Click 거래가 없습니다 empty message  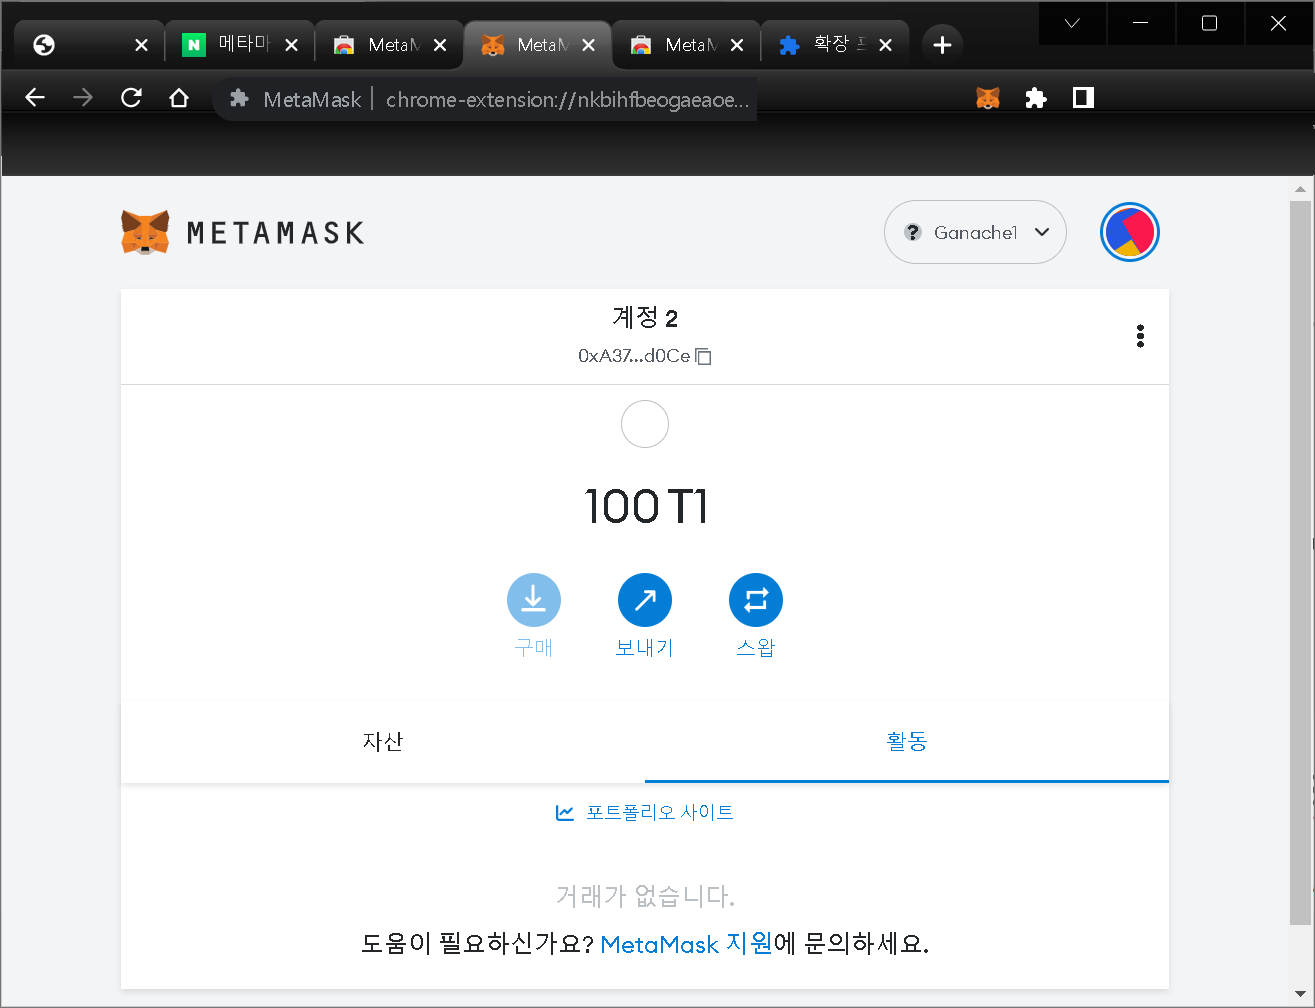(645, 895)
